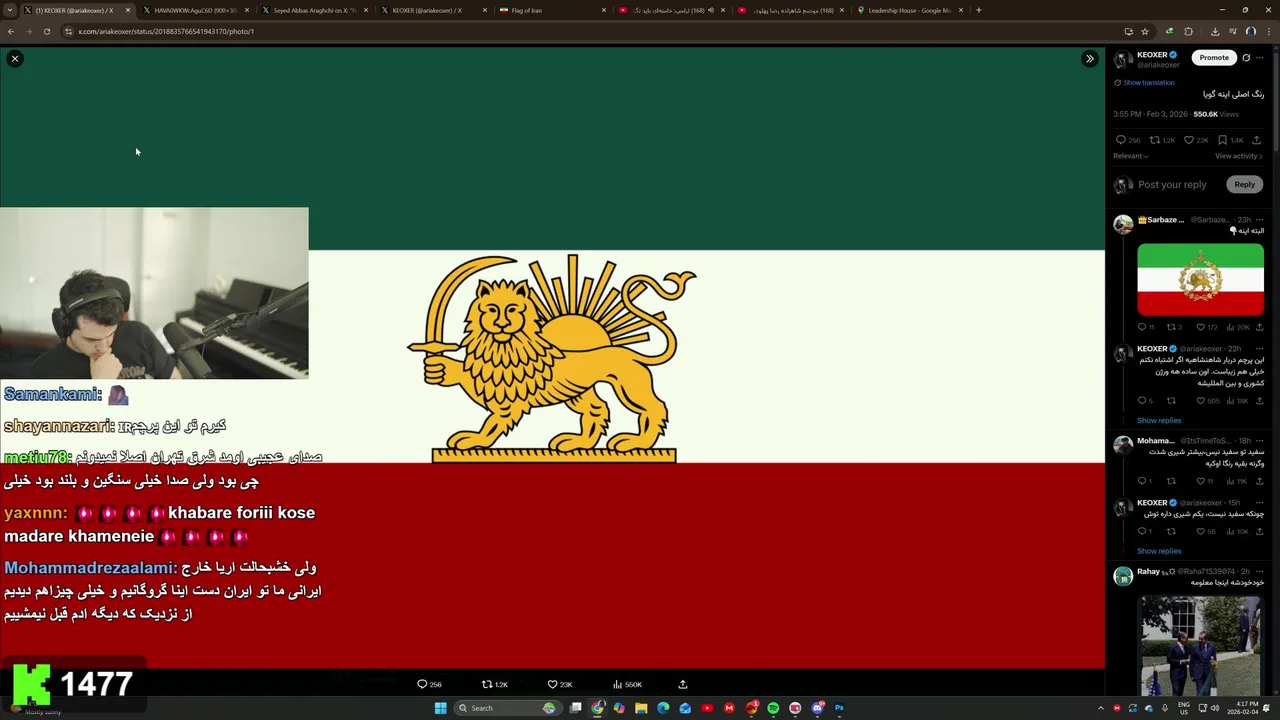Open View activity link
This screenshot has height=720, width=1280.
pos(1239,156)
